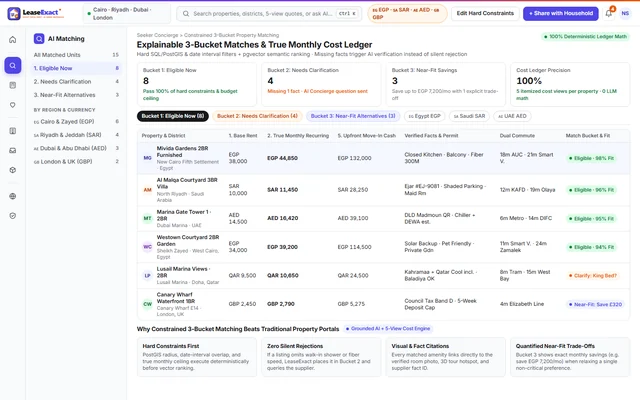Viewport: 640px width, 400px height.
Task: Open the home icon in sidebar
Action: coord(13,40)
